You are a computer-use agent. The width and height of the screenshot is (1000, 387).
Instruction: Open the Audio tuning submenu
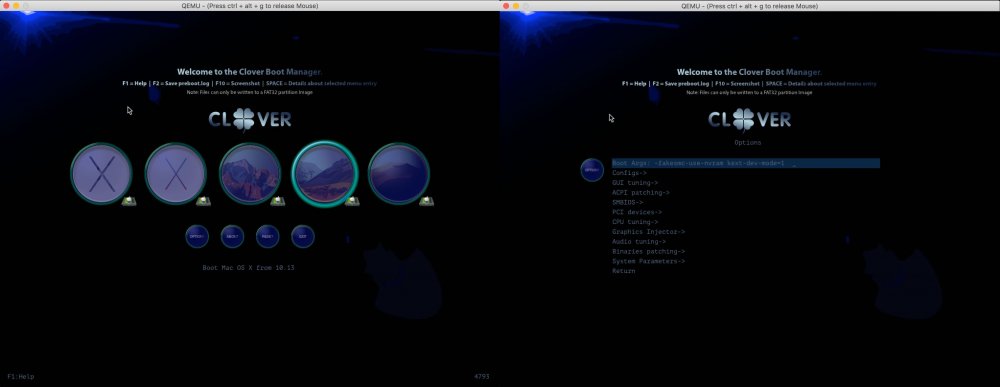639,242
